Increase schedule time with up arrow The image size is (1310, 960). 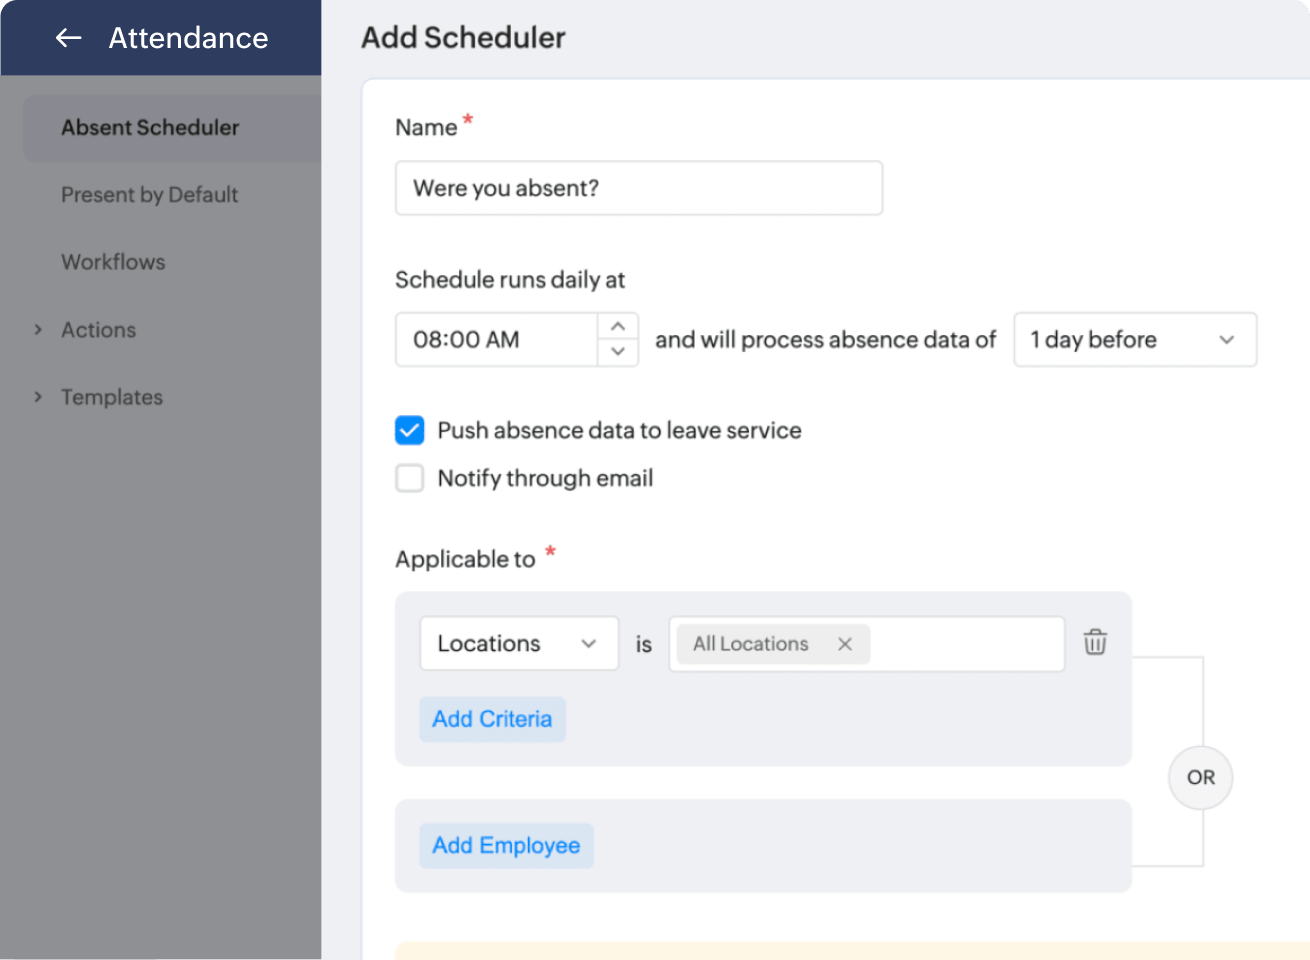click(618, 327)
